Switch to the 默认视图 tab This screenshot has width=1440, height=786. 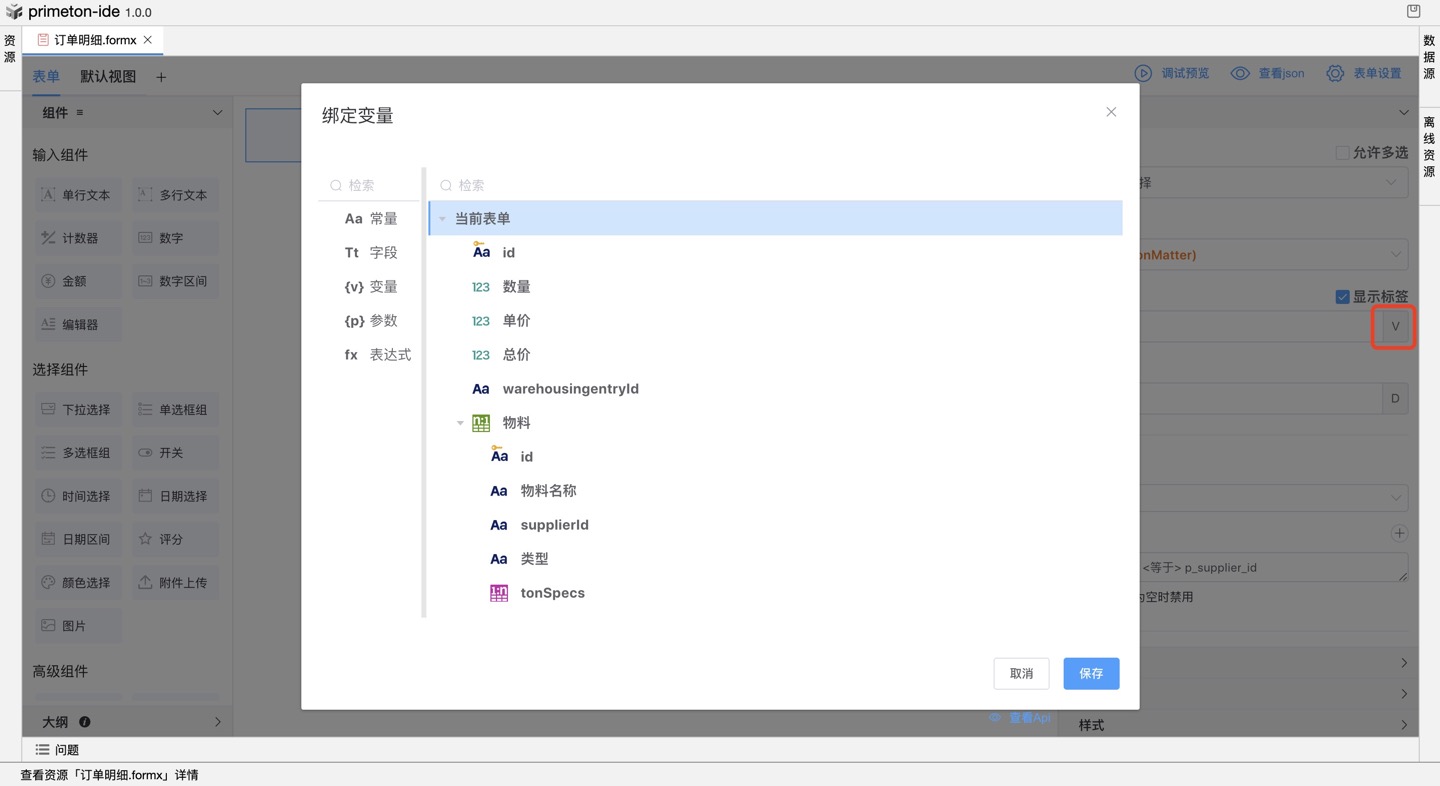(x=108, y=77)
